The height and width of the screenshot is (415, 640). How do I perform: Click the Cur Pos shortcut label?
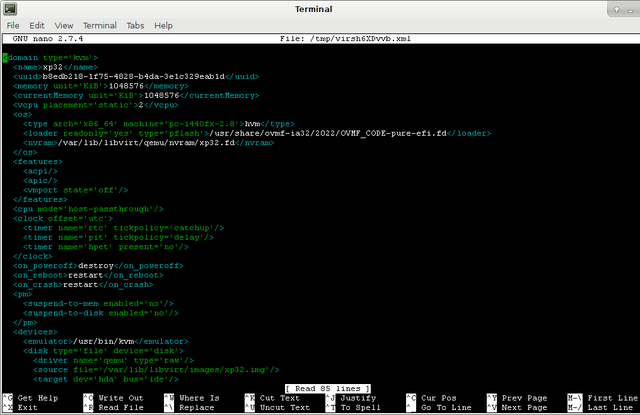click(439, 398)
